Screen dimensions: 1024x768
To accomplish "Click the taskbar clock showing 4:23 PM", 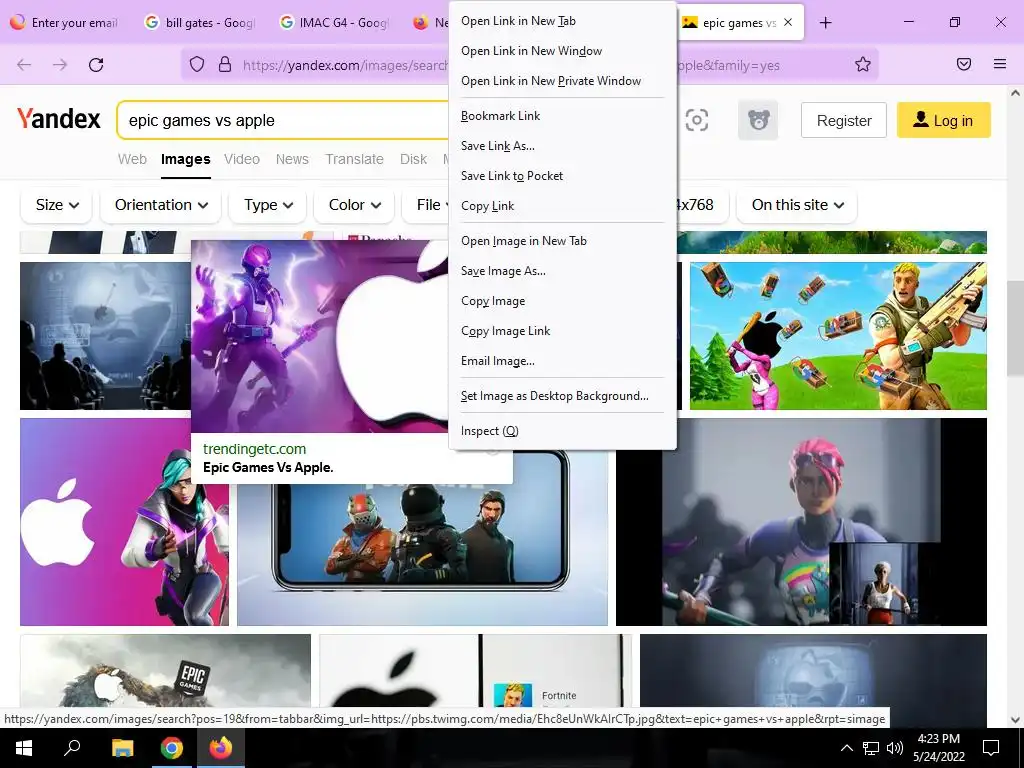I will (938, 748).
